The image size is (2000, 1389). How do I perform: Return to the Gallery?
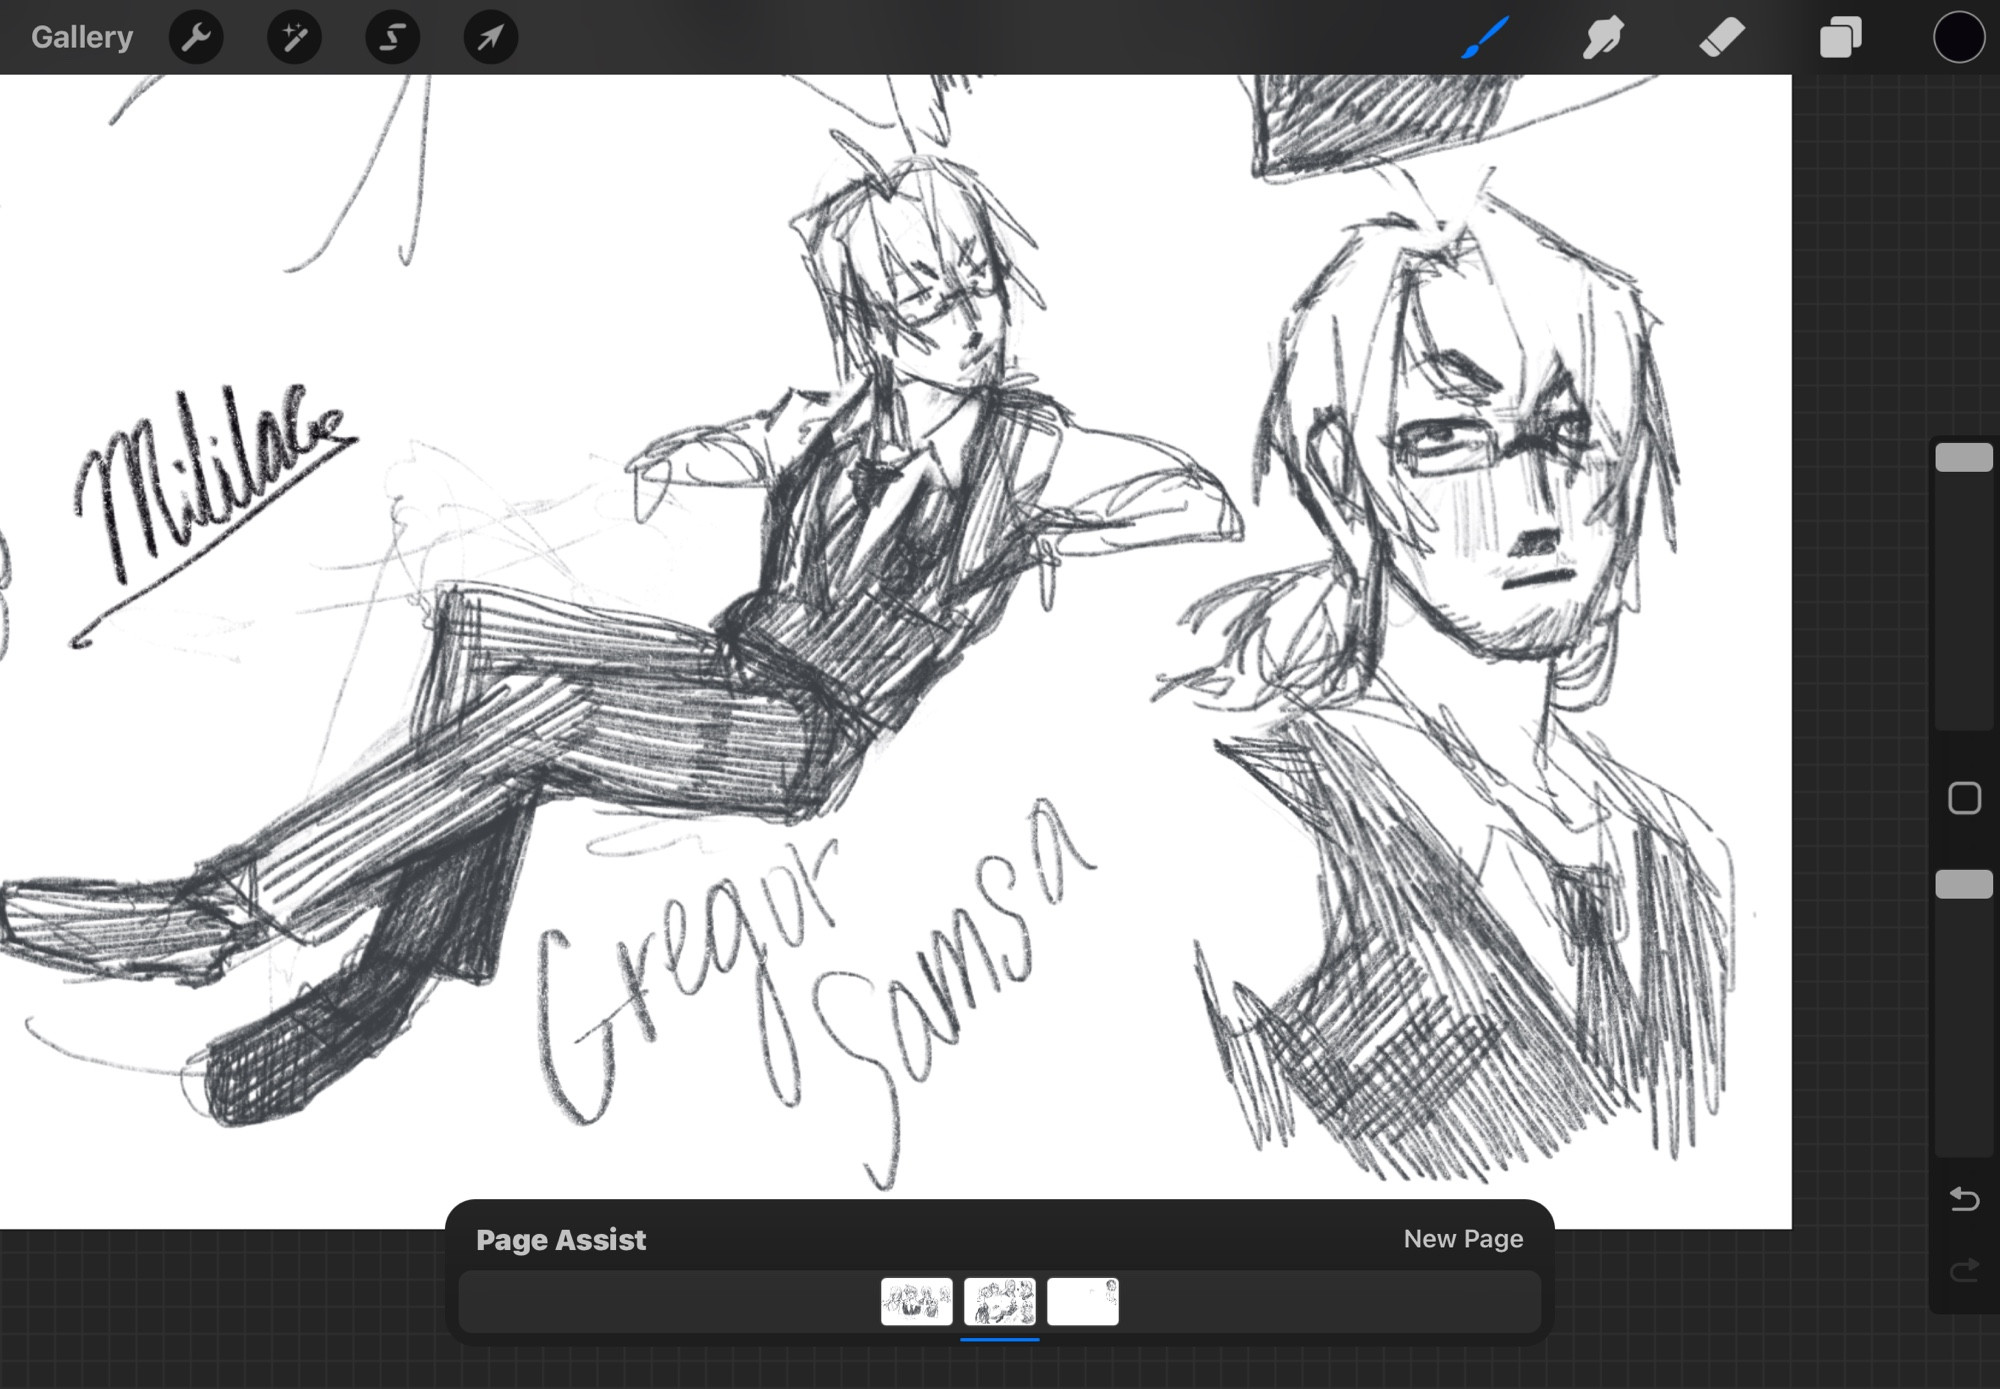[x=81, y=37]
